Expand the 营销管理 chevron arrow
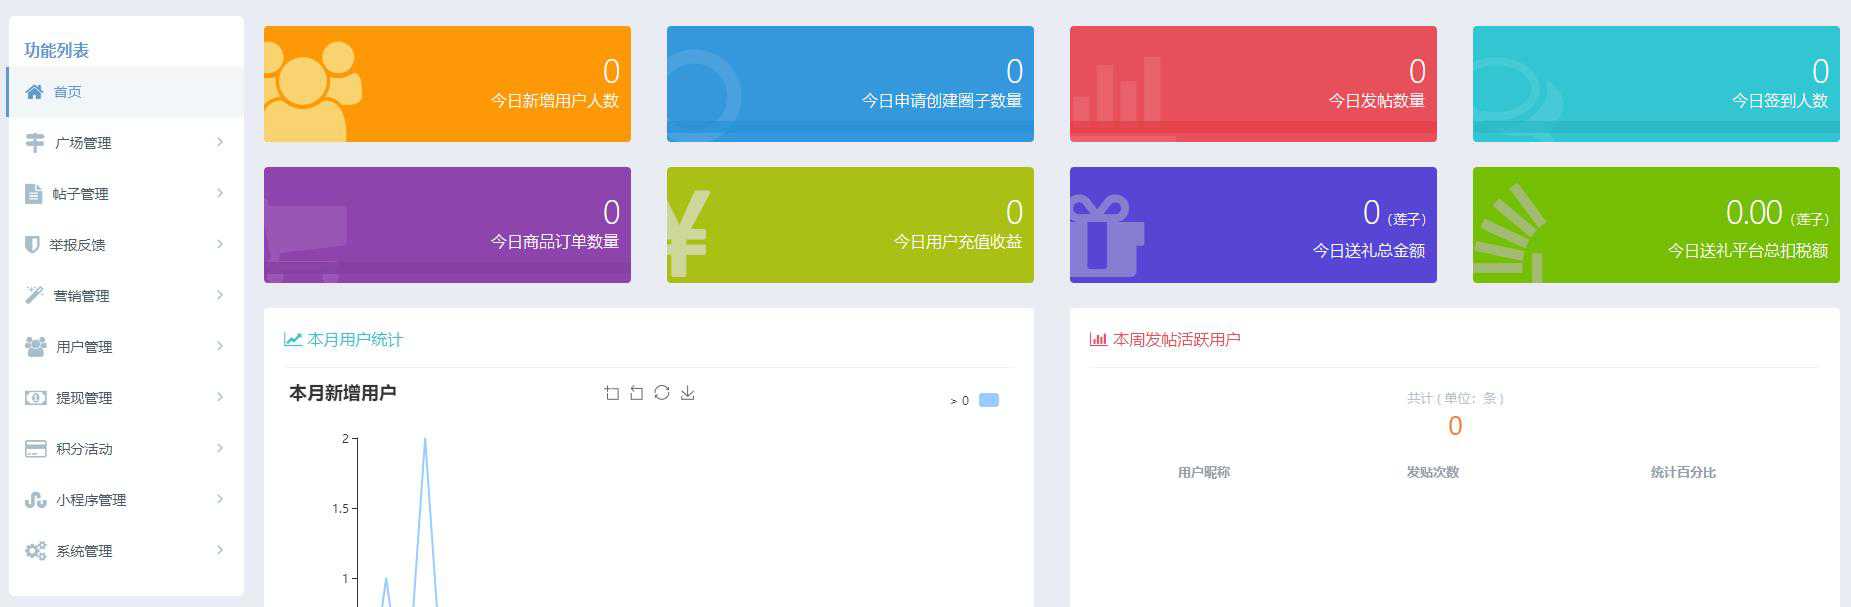Screen dimensions: 1851x607 [x=220, y=295]
